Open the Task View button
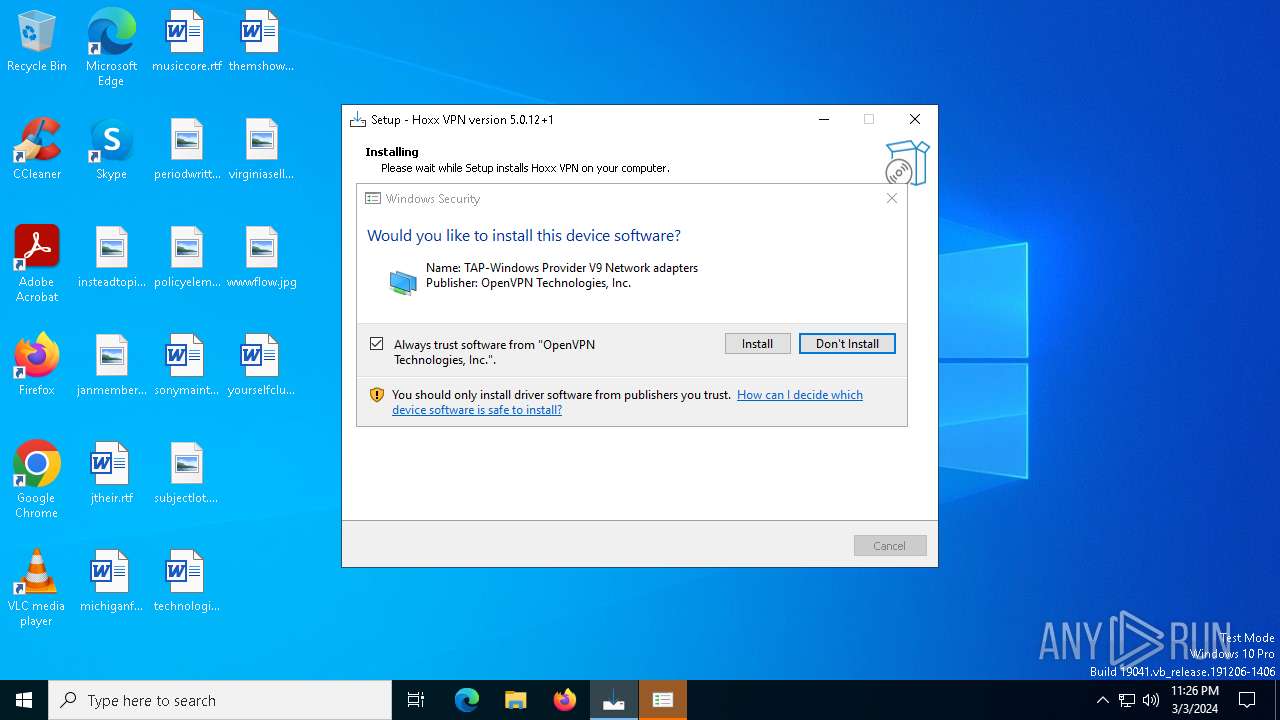Viewport: 1280px width, 720px height. [x=416, y=700]
